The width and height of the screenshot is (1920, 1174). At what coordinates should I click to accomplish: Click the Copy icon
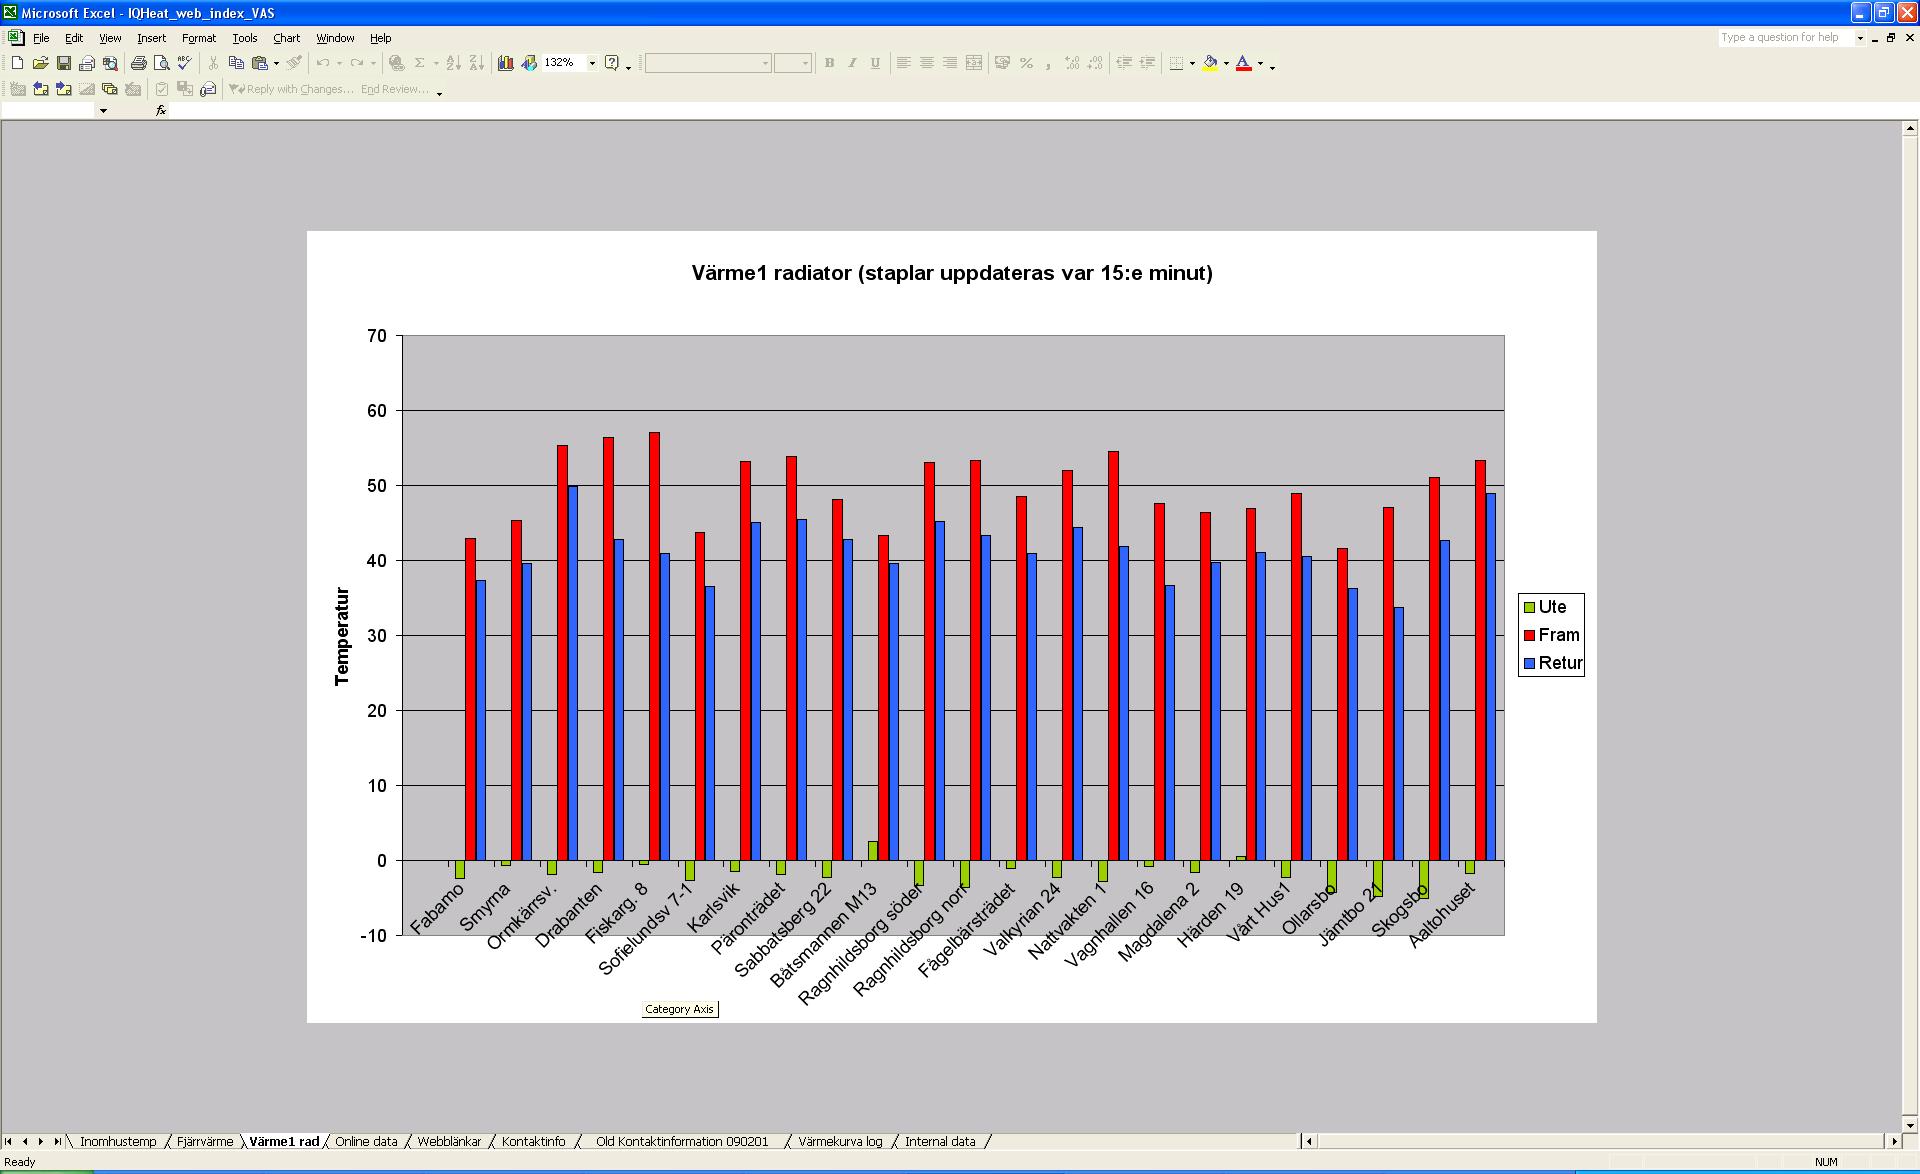[237, 63]
